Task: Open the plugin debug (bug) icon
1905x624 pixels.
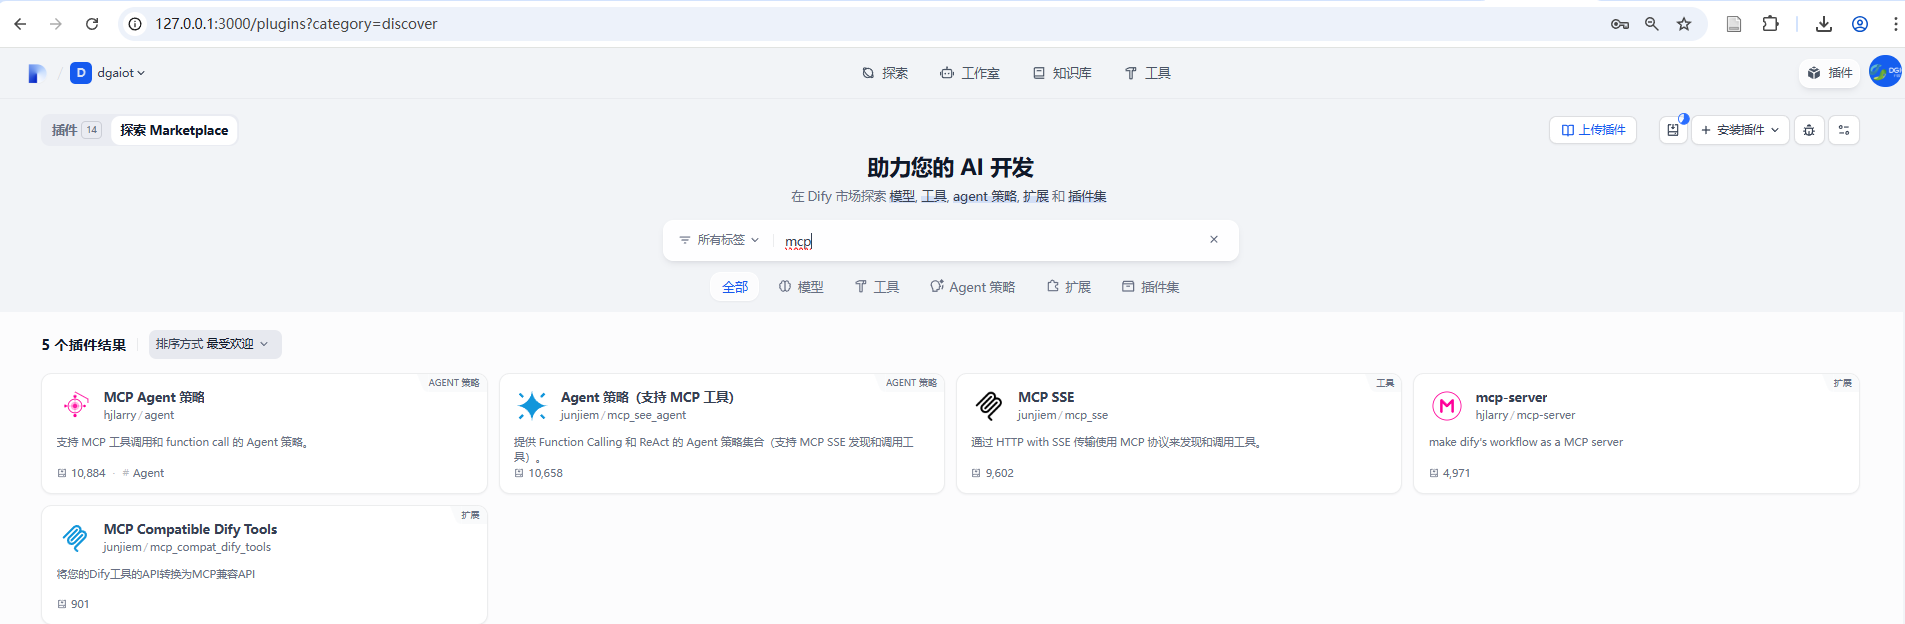Action: (x=1808, y=130)
